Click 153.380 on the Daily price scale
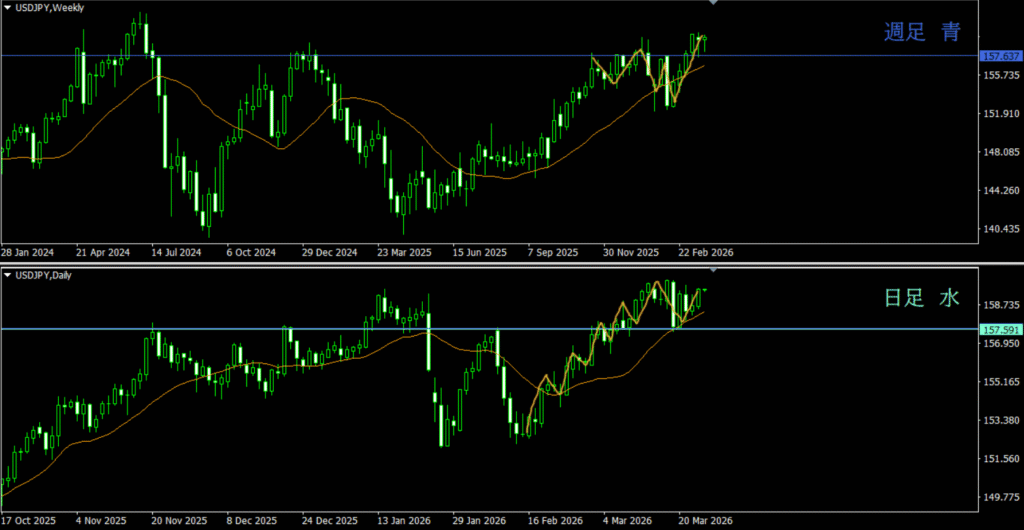This screenshot has width=1024, height=530. 1000,420
